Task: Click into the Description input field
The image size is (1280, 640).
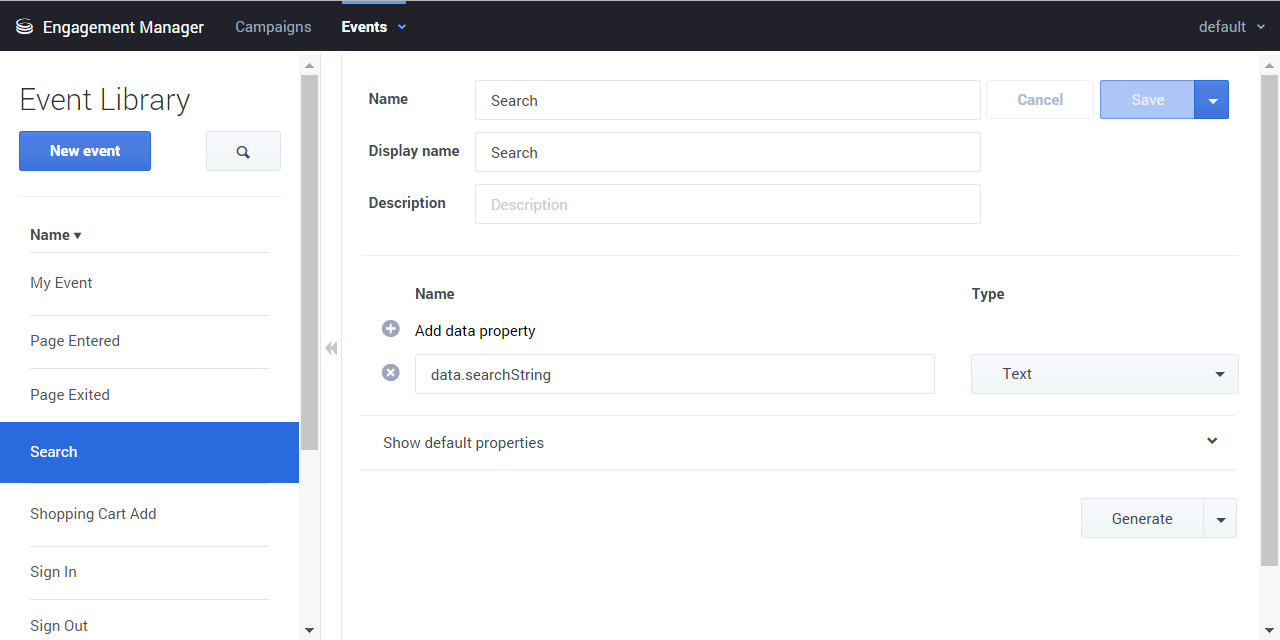Action: coord(727,204)
